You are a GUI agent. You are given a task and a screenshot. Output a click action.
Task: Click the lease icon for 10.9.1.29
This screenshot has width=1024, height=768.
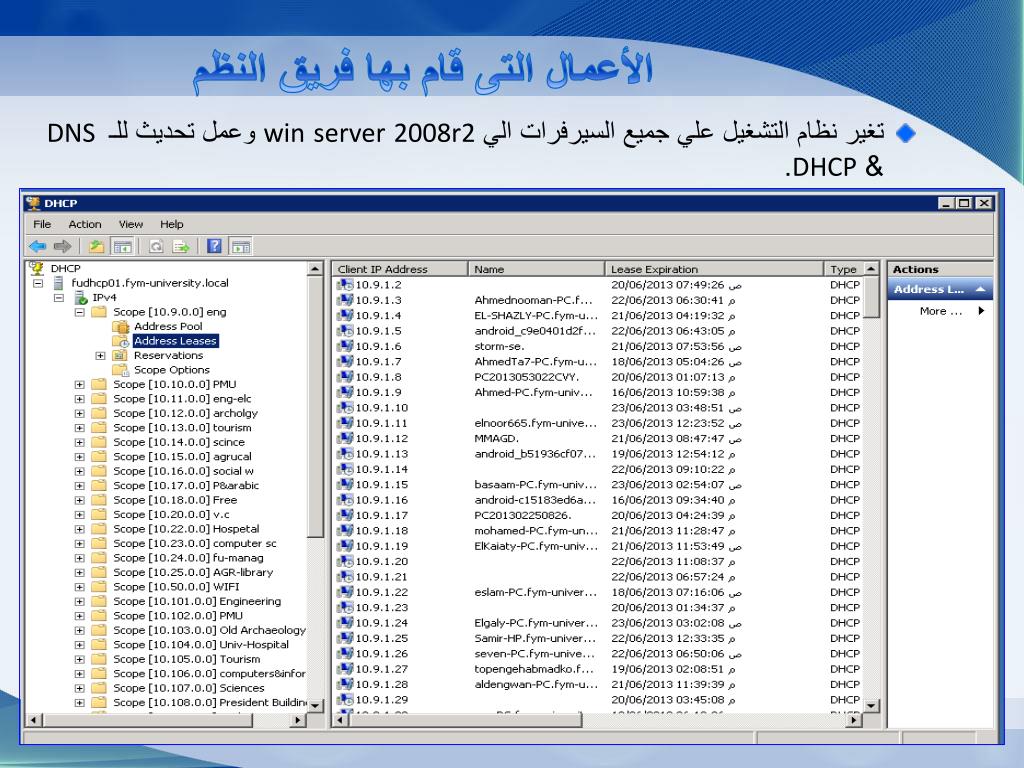click(344, 699)
